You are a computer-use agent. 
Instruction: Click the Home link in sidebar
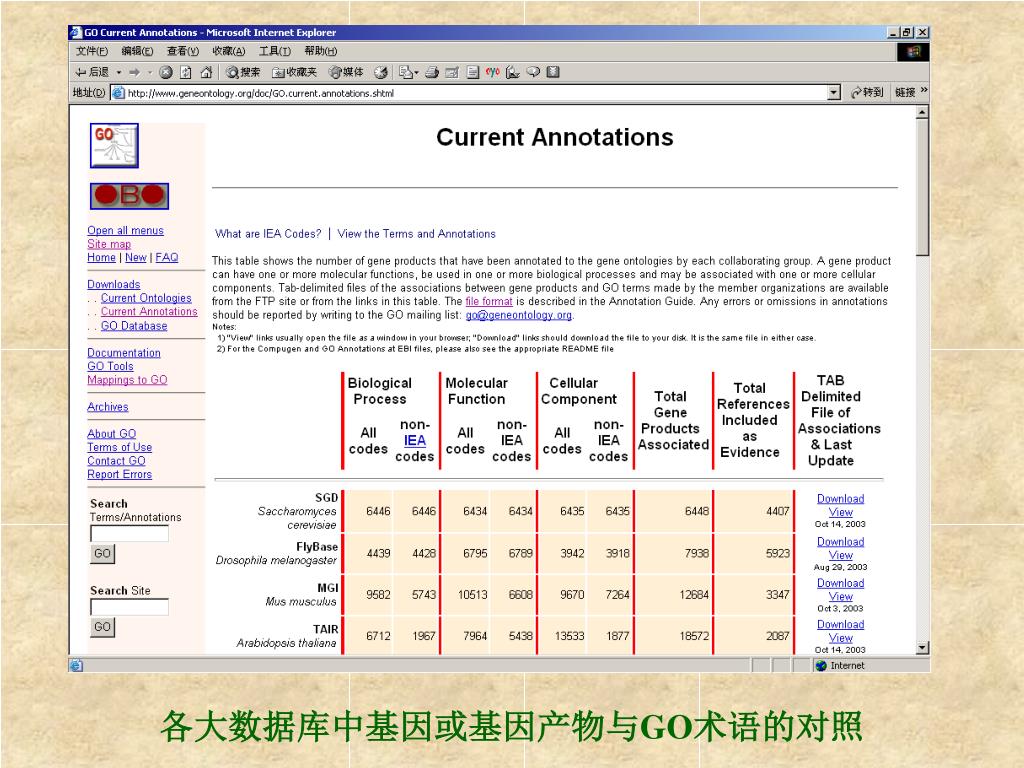click(101, 257)
